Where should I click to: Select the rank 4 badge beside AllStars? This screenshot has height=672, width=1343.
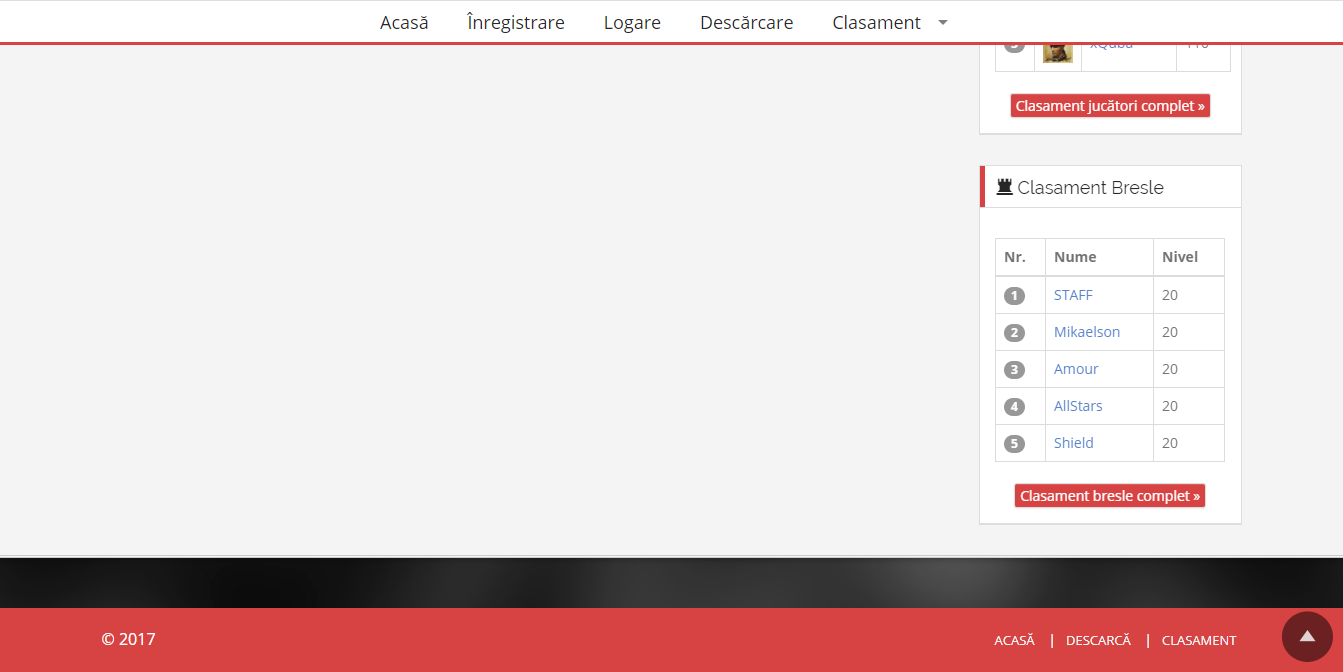pos(1014,407)
